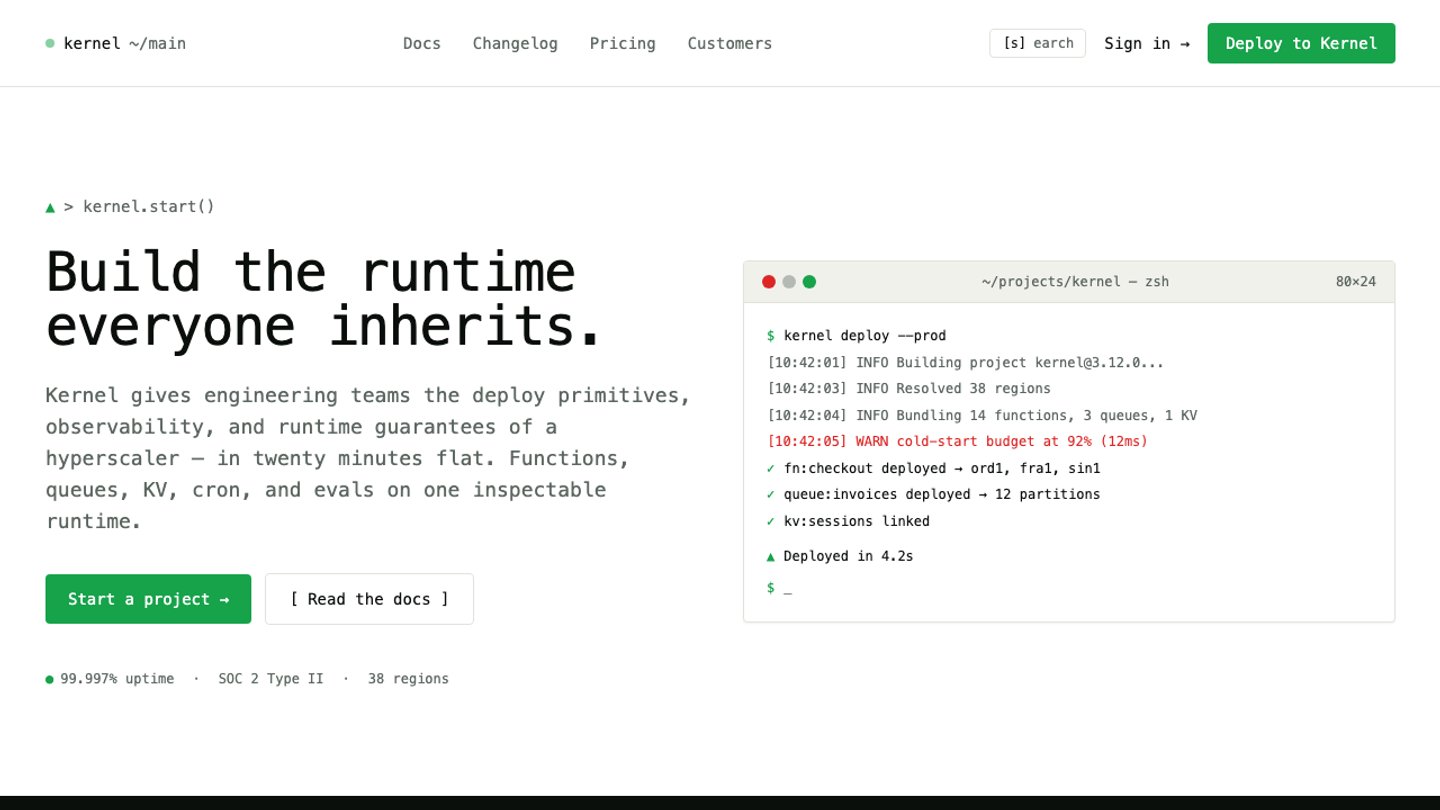Click the 80×24 terminal size label

1356,282
